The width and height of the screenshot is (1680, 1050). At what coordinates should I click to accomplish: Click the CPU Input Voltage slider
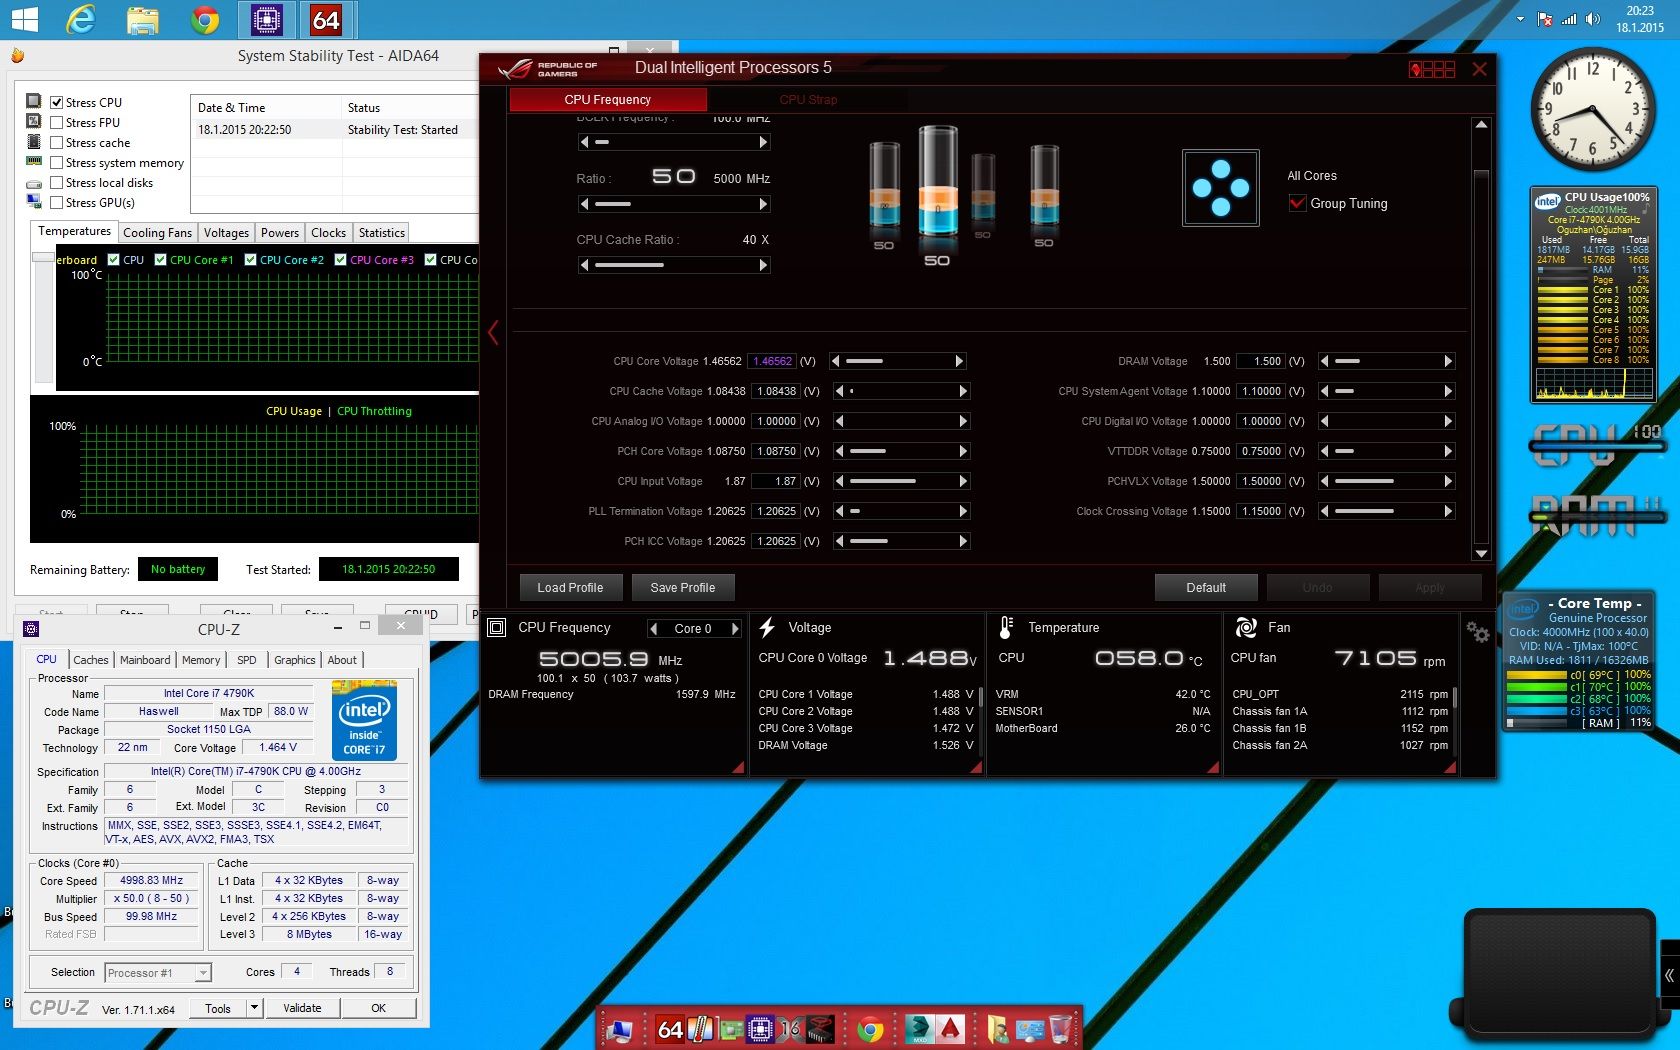pyautogui.click(x=899, y=481)
